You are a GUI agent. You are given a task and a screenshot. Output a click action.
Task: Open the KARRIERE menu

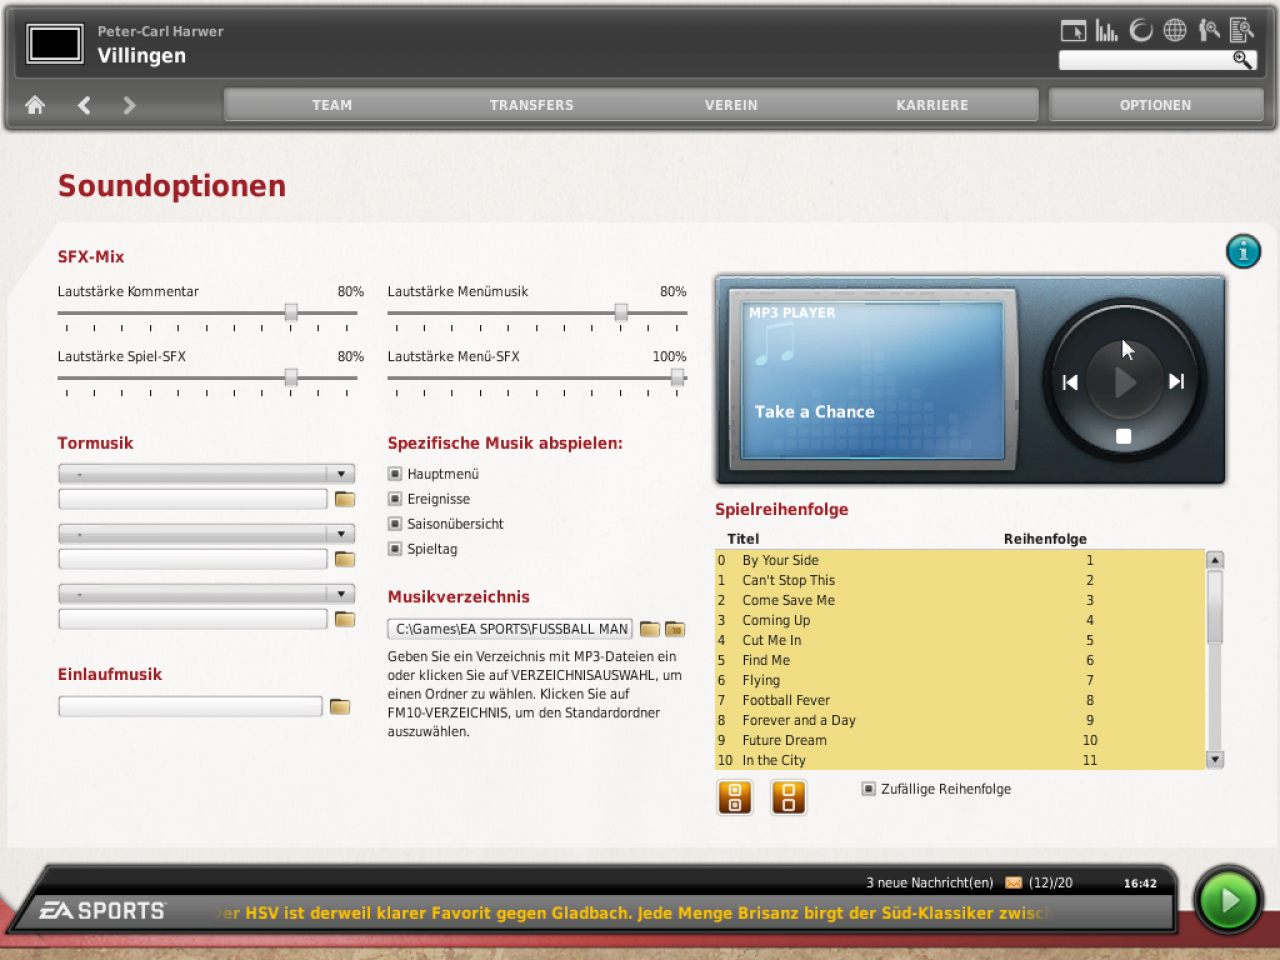click(932, 105)
